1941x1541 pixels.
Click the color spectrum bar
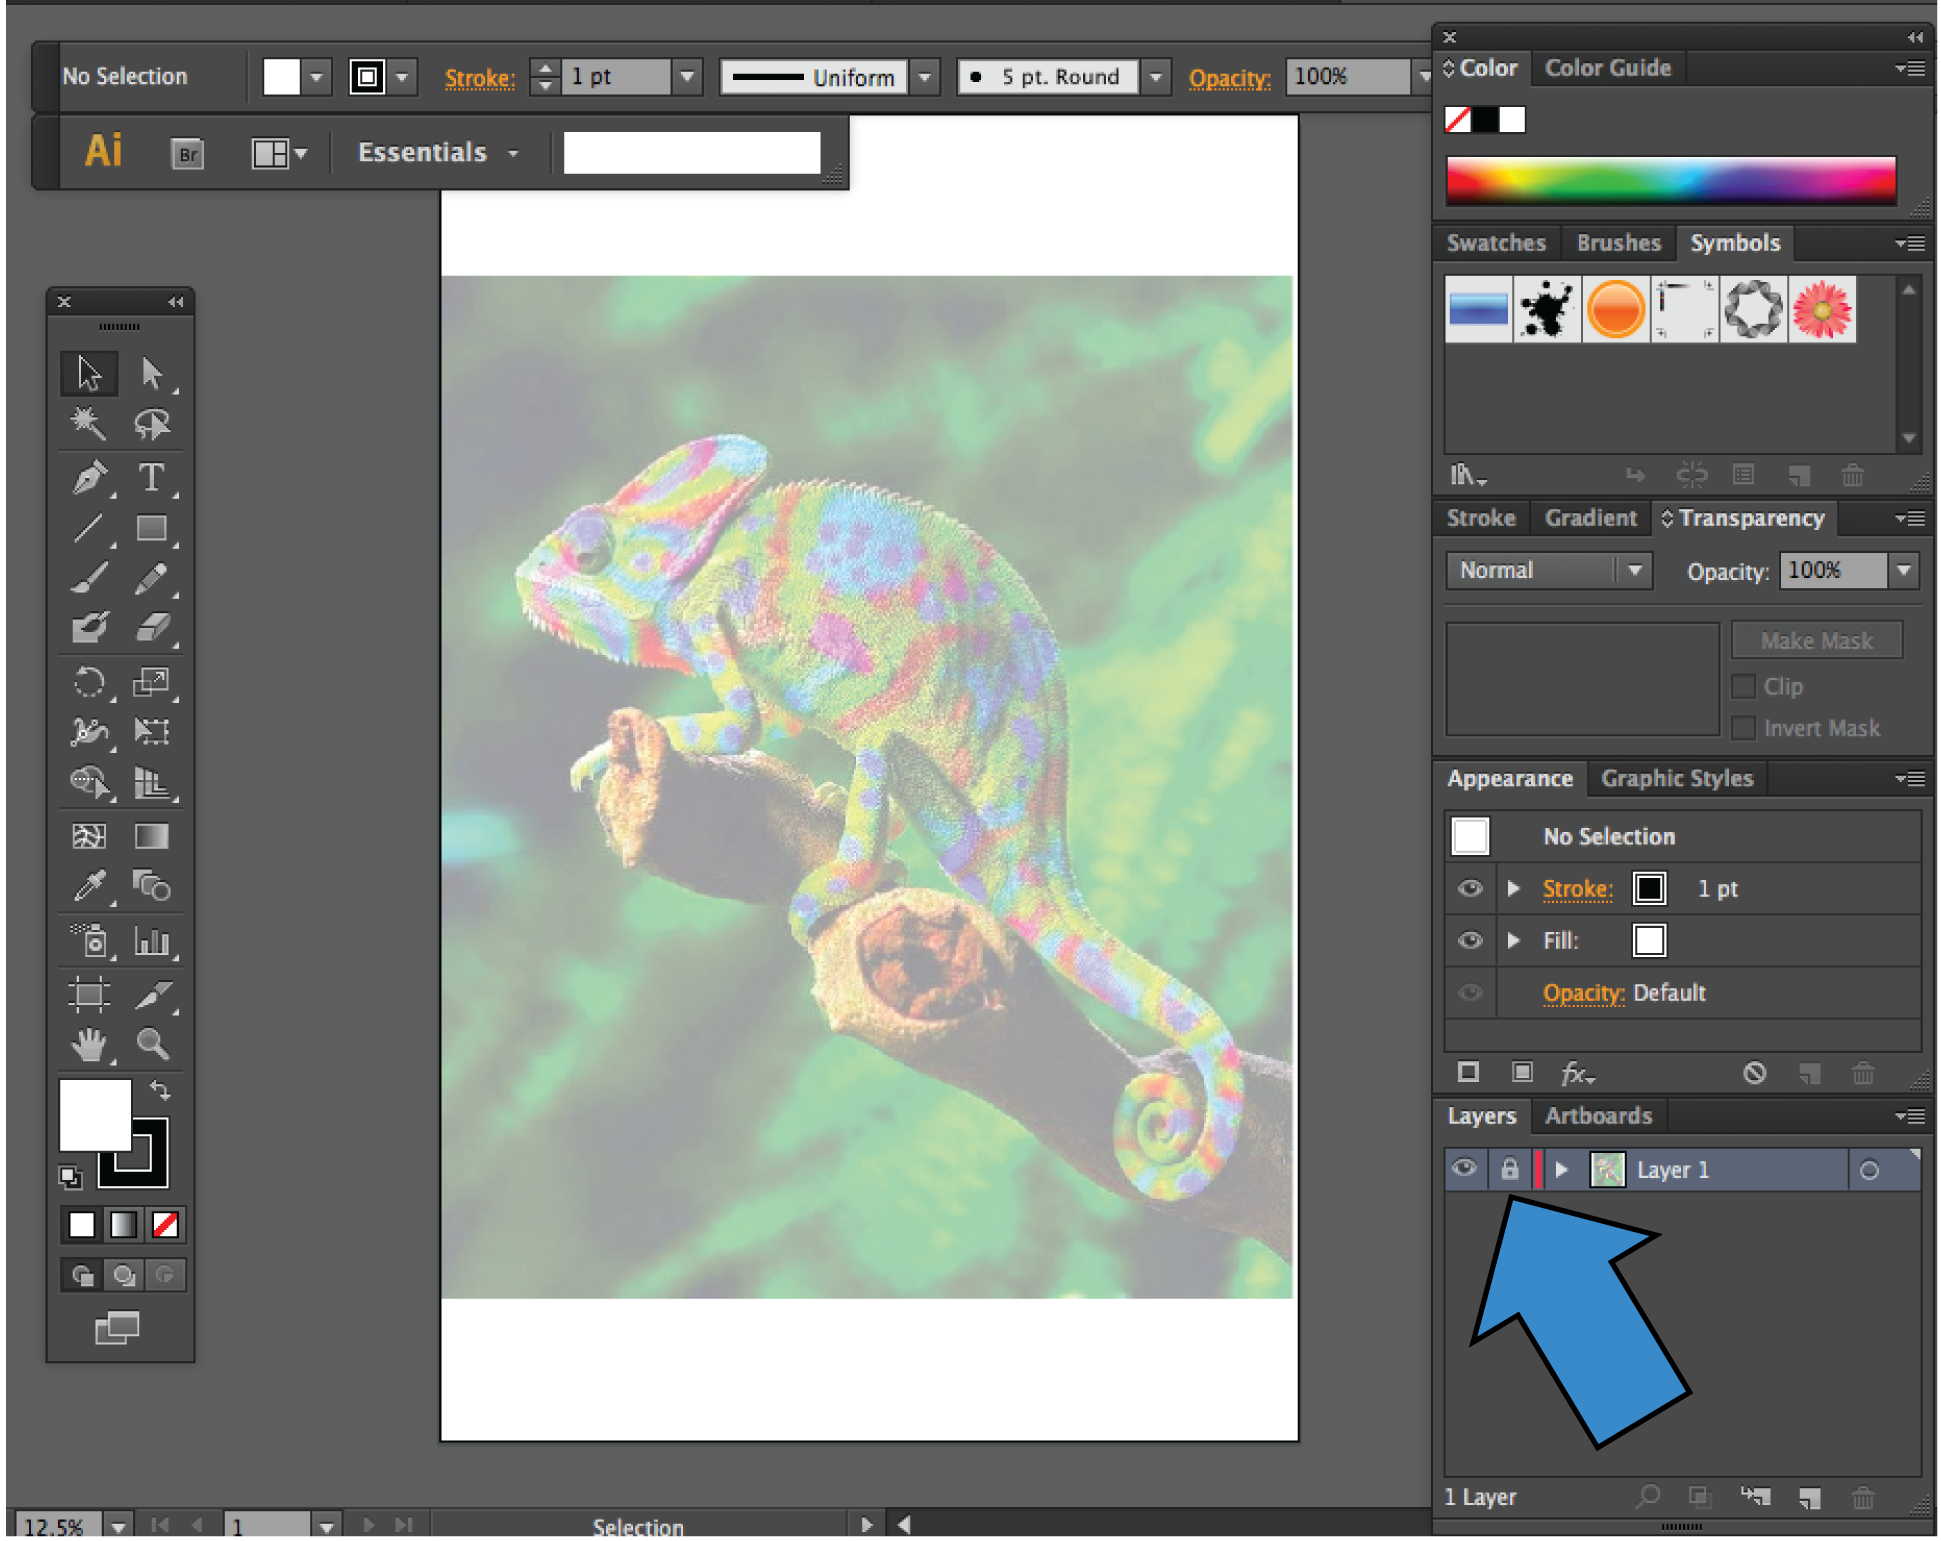(x=1670, y=181)
